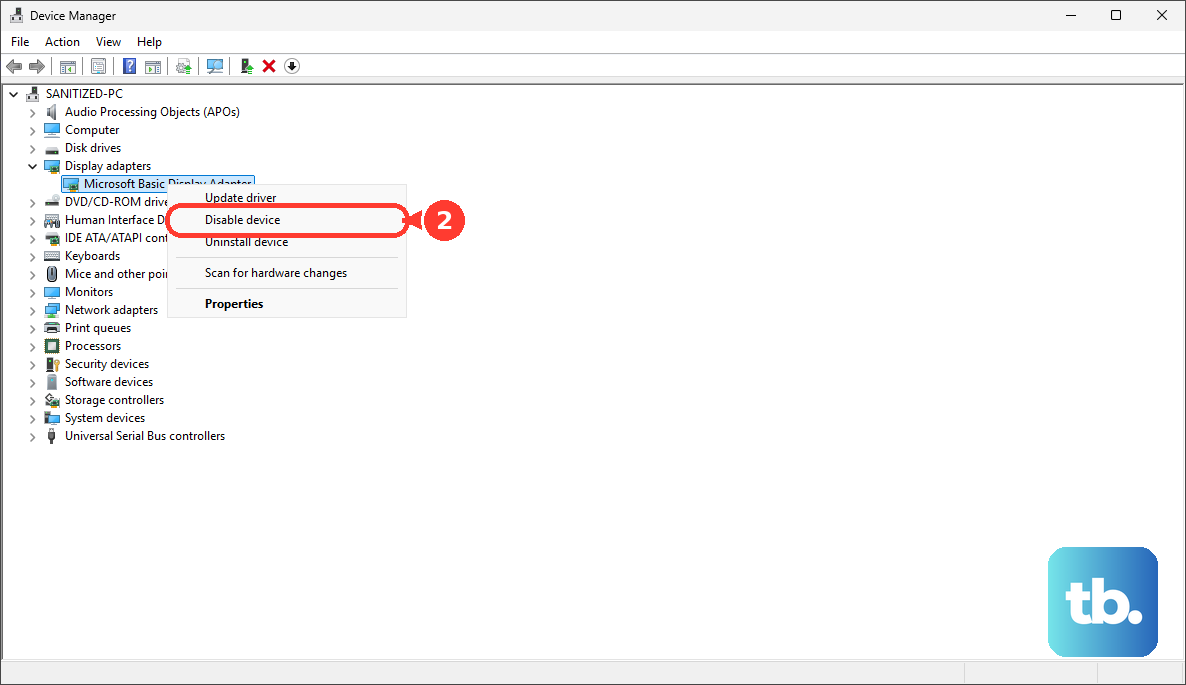The height and width of the screenshot is (685, 1186).
Task: Open the Help menu
Action: (x=149, y=42)
